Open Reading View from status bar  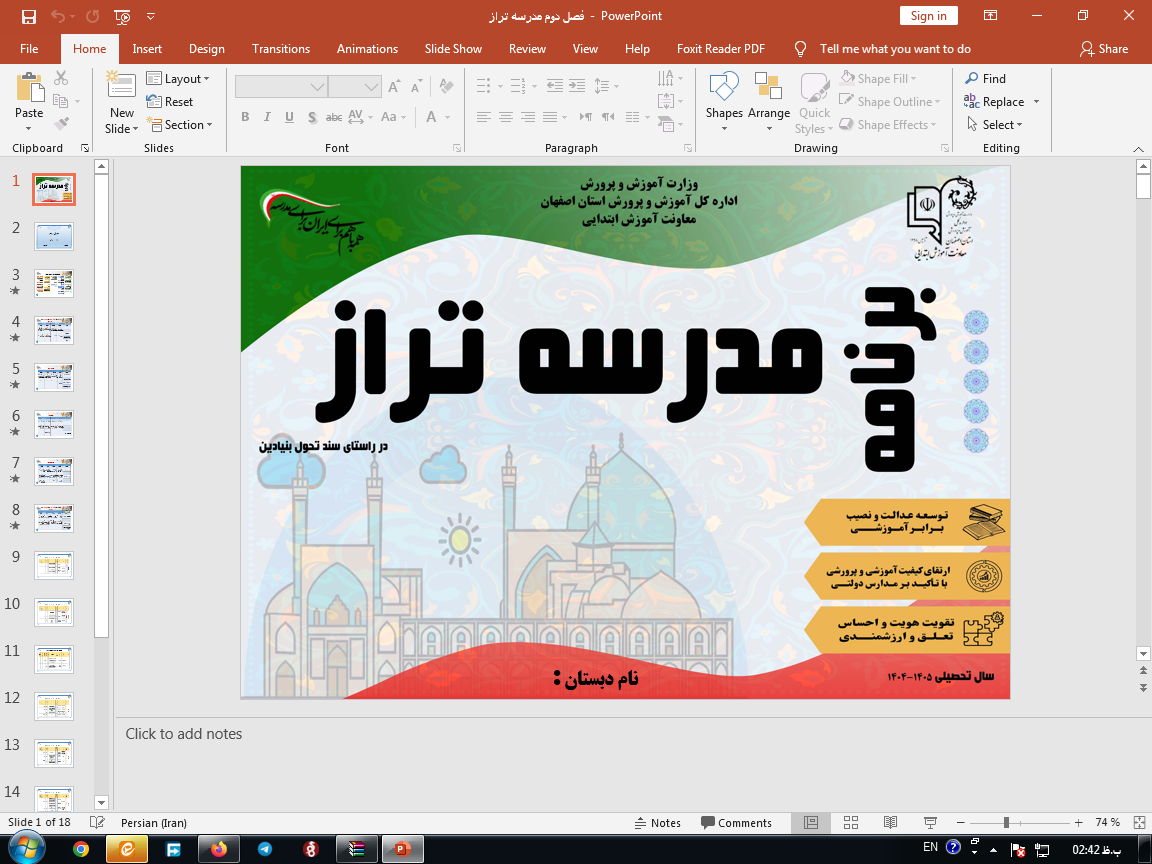point(889,823)
